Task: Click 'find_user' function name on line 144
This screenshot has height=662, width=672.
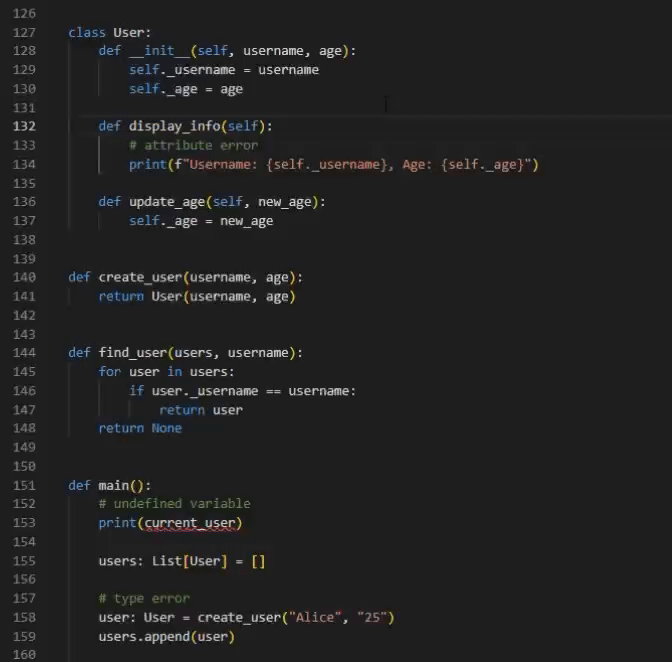Action: (132, 353)
